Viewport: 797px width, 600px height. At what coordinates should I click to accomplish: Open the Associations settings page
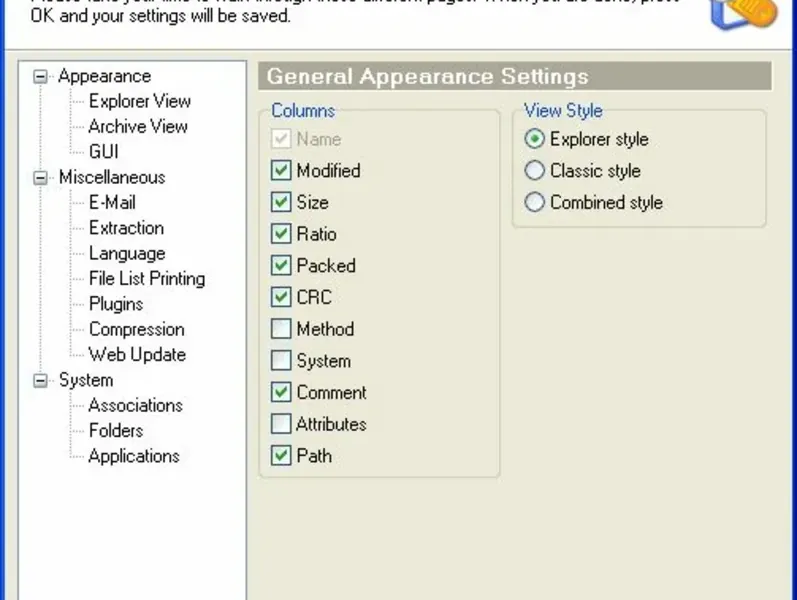coord(135,405)
